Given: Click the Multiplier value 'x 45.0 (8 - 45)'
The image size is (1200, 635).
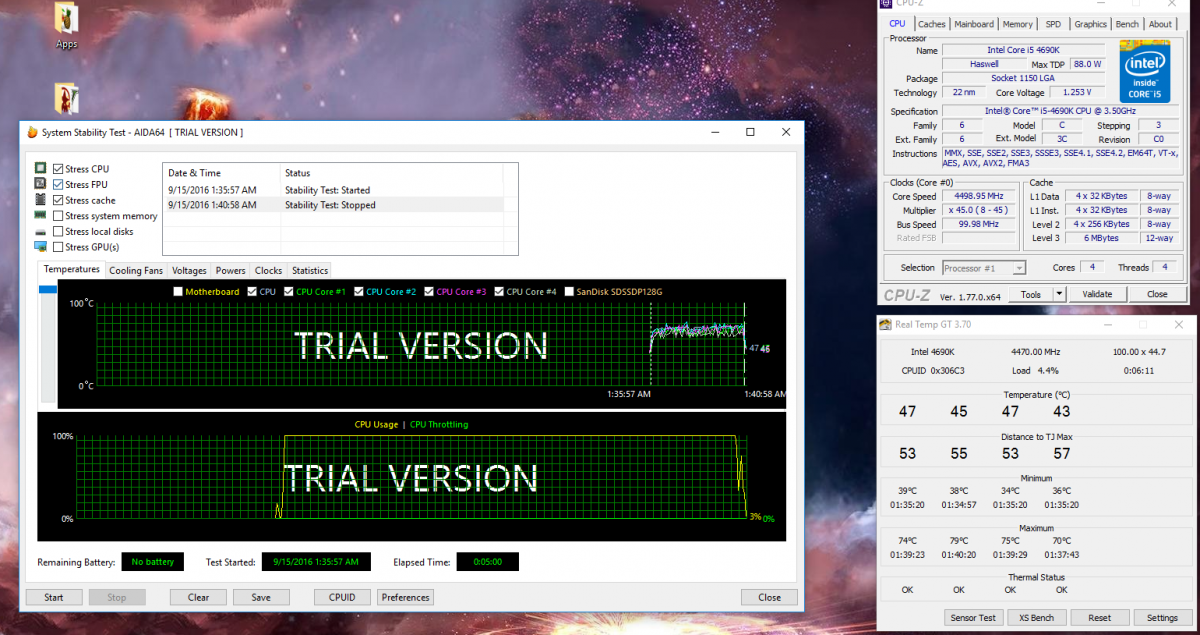Looking at the screenshot, I should coord(980,211).
